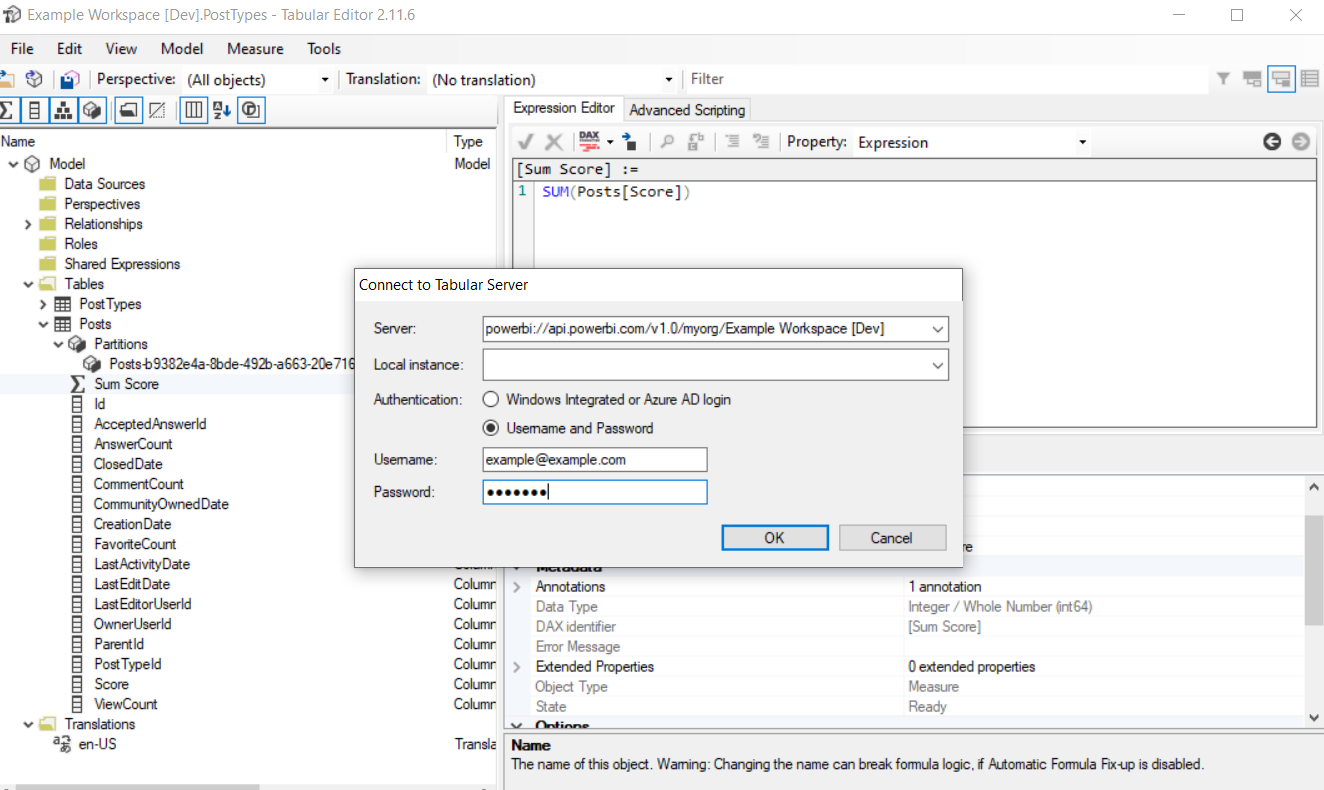
Task: Select the Sum Score measure
Action: tap(126, 384)
